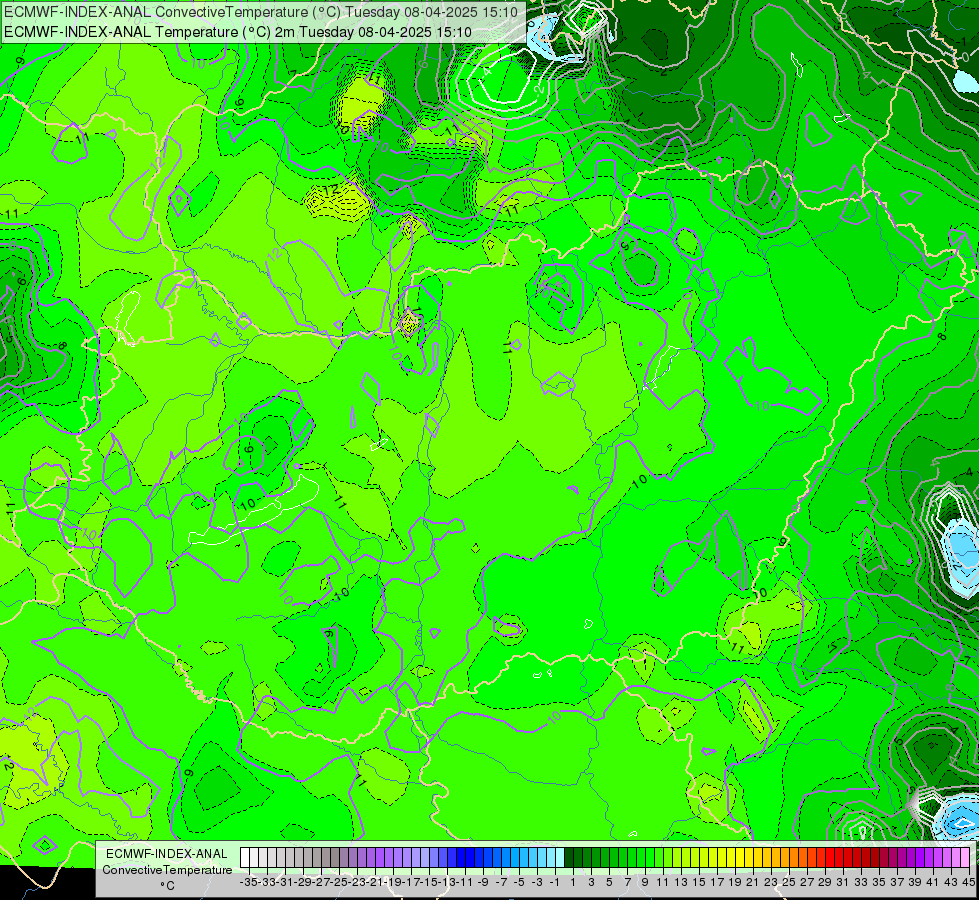Select the pale pink last swatch in color scale
Image resolution: width=979 pixels, height=900 pixels.
coord(965,858)
